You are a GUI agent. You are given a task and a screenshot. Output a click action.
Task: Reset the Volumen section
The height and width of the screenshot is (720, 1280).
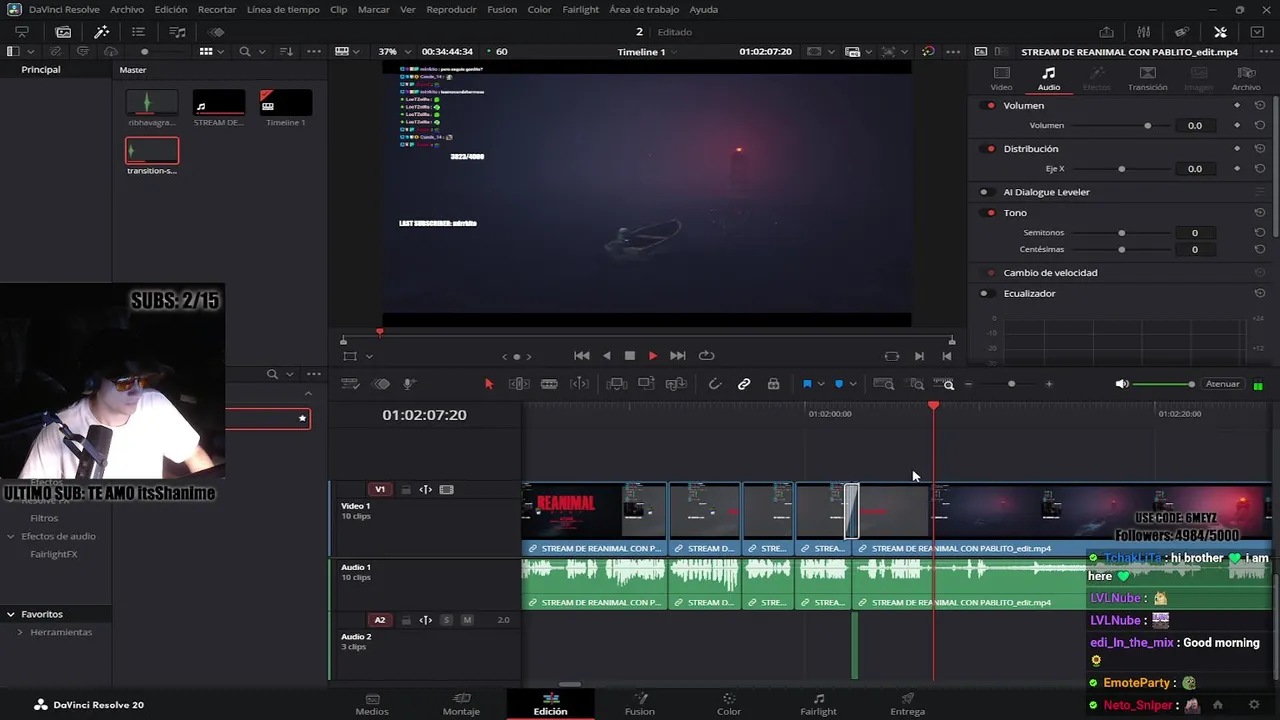coord(1260,105)
